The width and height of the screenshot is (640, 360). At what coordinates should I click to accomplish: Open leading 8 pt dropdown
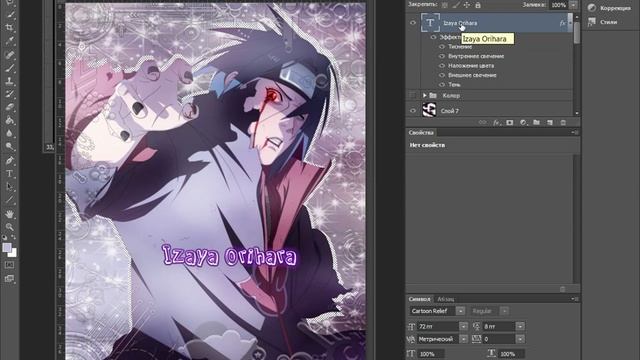pos(520,326)
